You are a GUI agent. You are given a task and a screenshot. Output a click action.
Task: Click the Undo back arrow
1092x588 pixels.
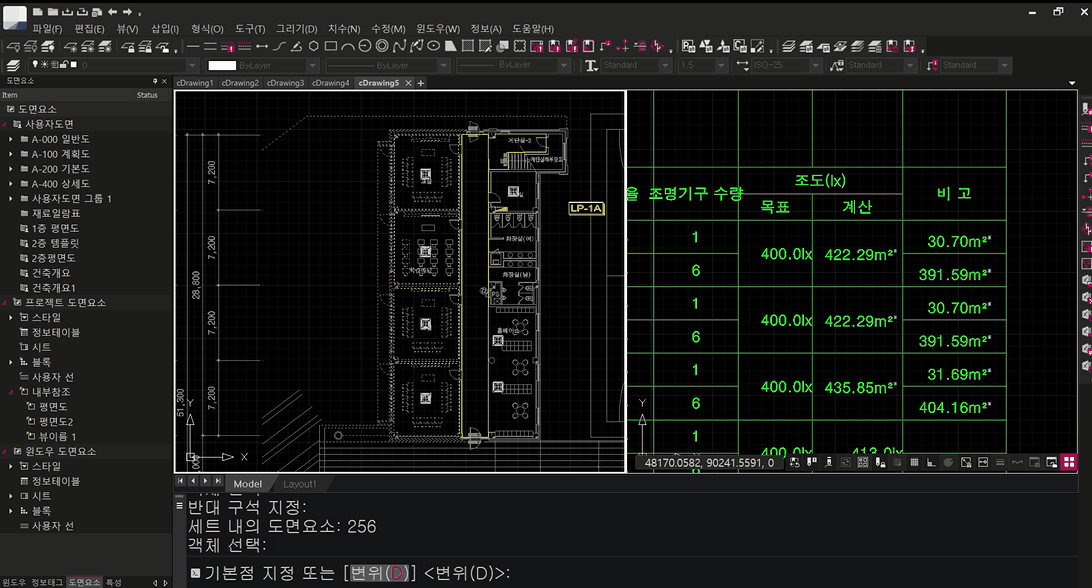pos(112,12)
